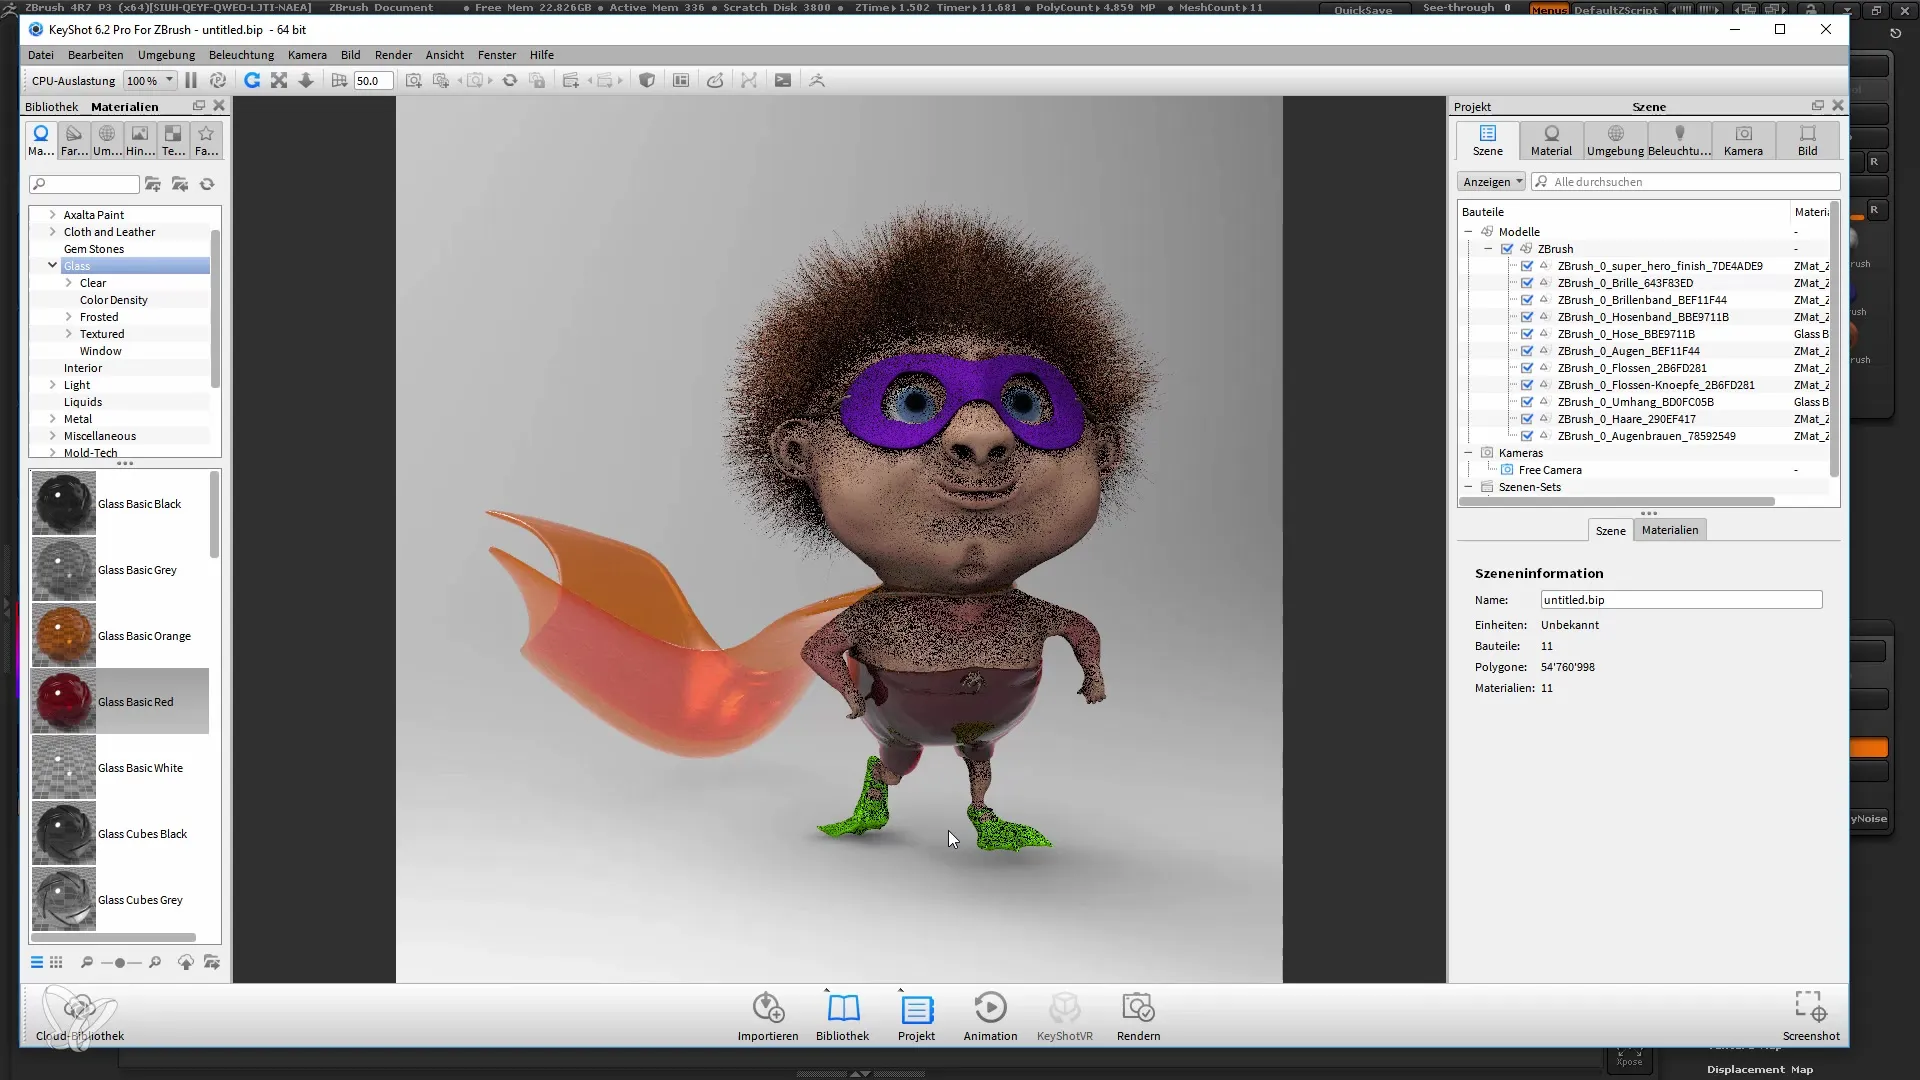Toggle visibility of ZBrush_0_Haare_290EF417

1527,418
